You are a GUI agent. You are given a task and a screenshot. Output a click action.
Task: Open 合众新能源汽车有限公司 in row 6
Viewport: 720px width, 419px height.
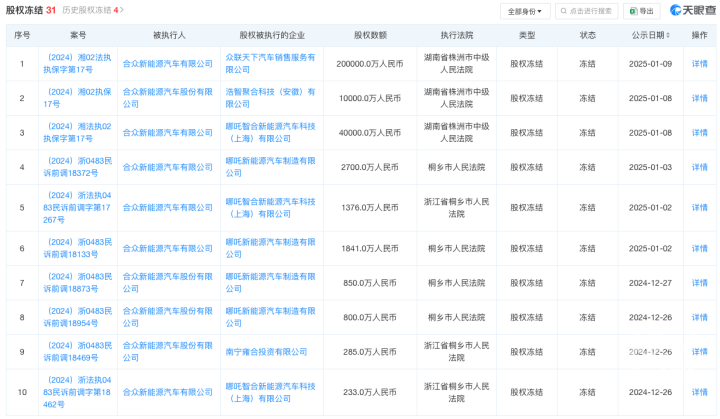(168, 249)
